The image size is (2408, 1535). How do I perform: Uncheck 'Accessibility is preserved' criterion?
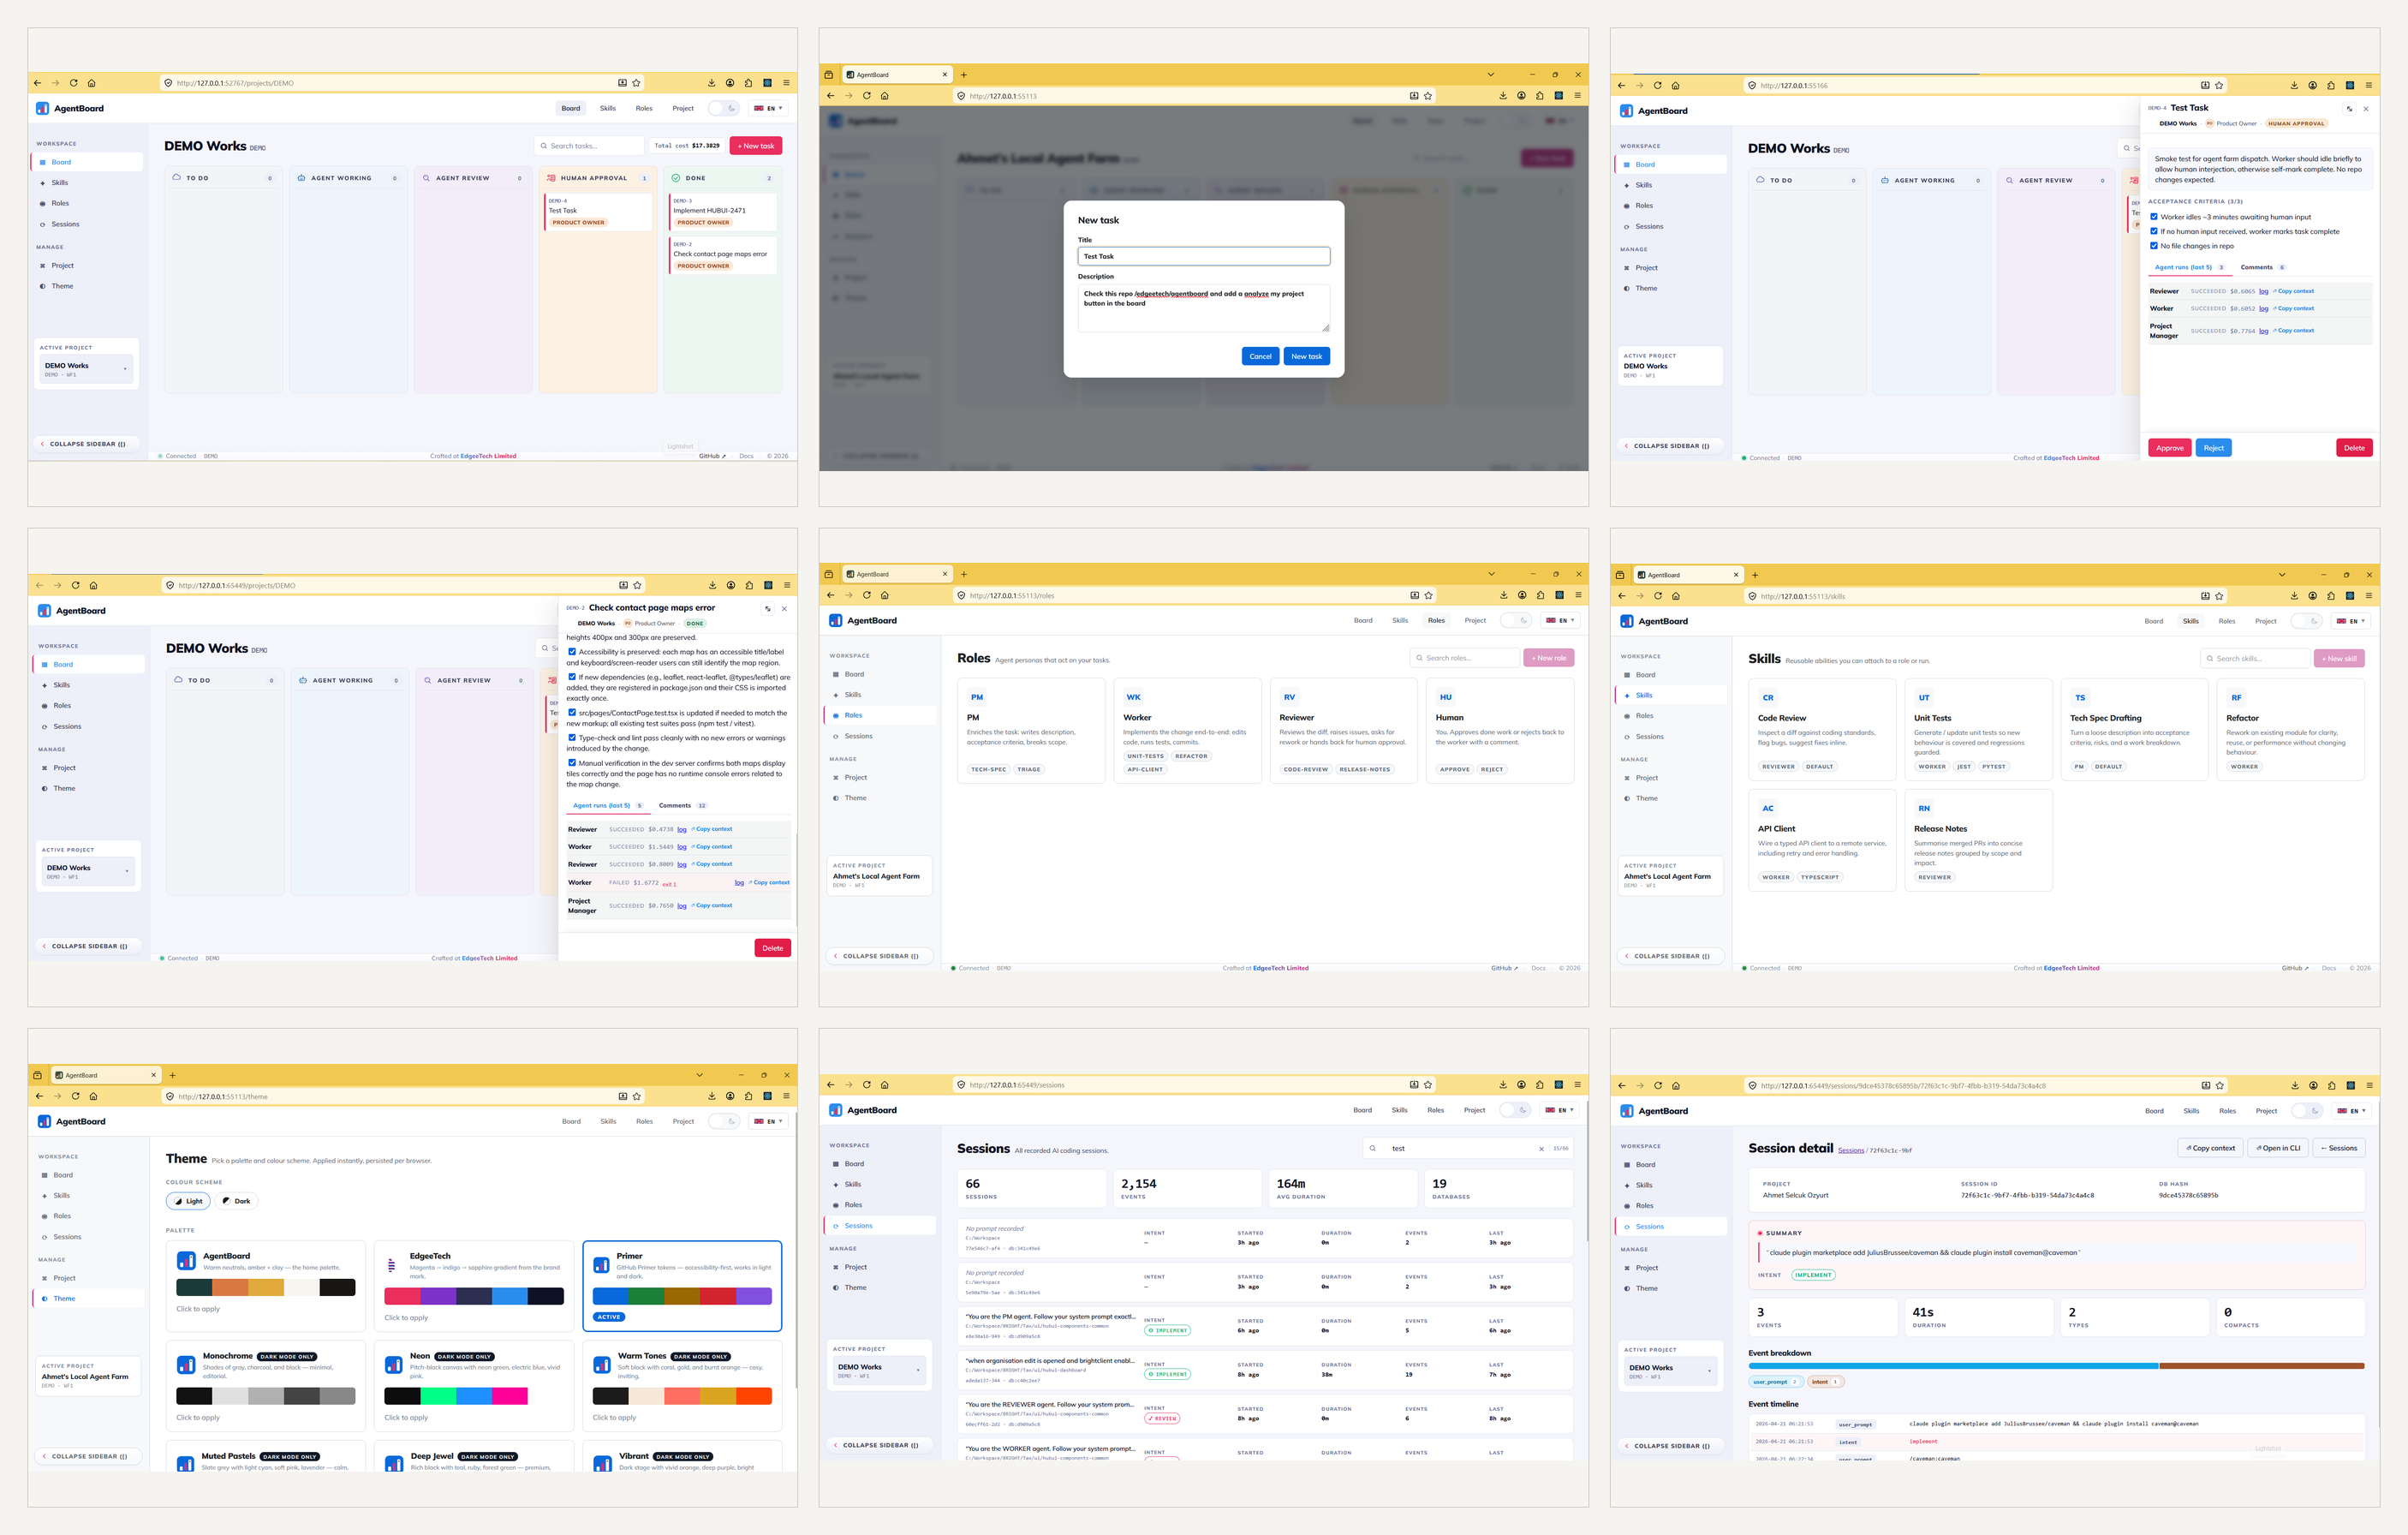pyautogui.click(x=572, y=651)
